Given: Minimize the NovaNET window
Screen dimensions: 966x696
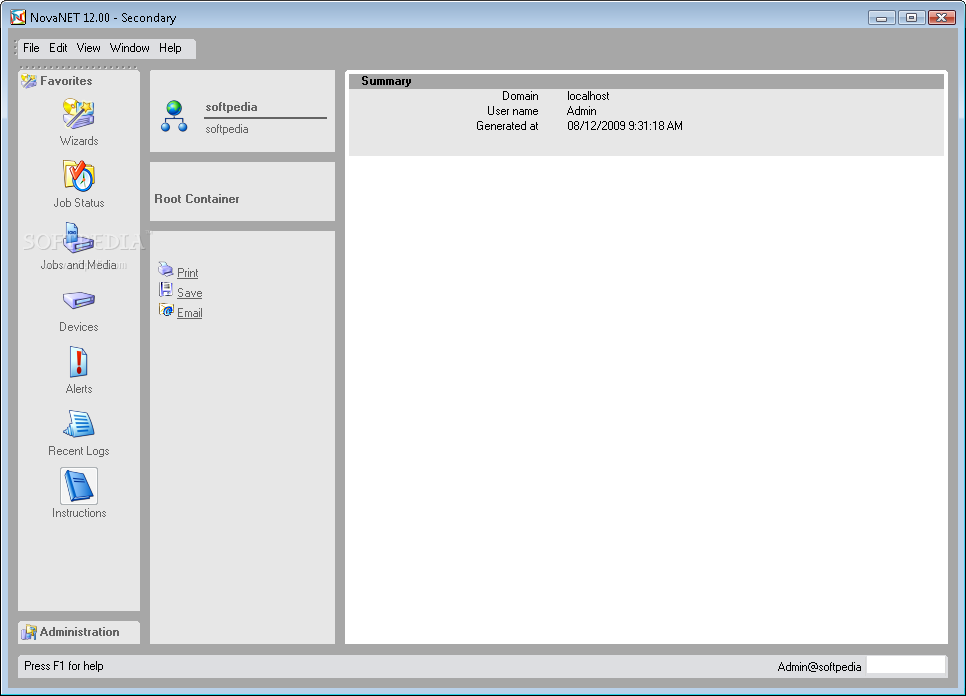Looking at the screenshot, I should tap(881, 17).
